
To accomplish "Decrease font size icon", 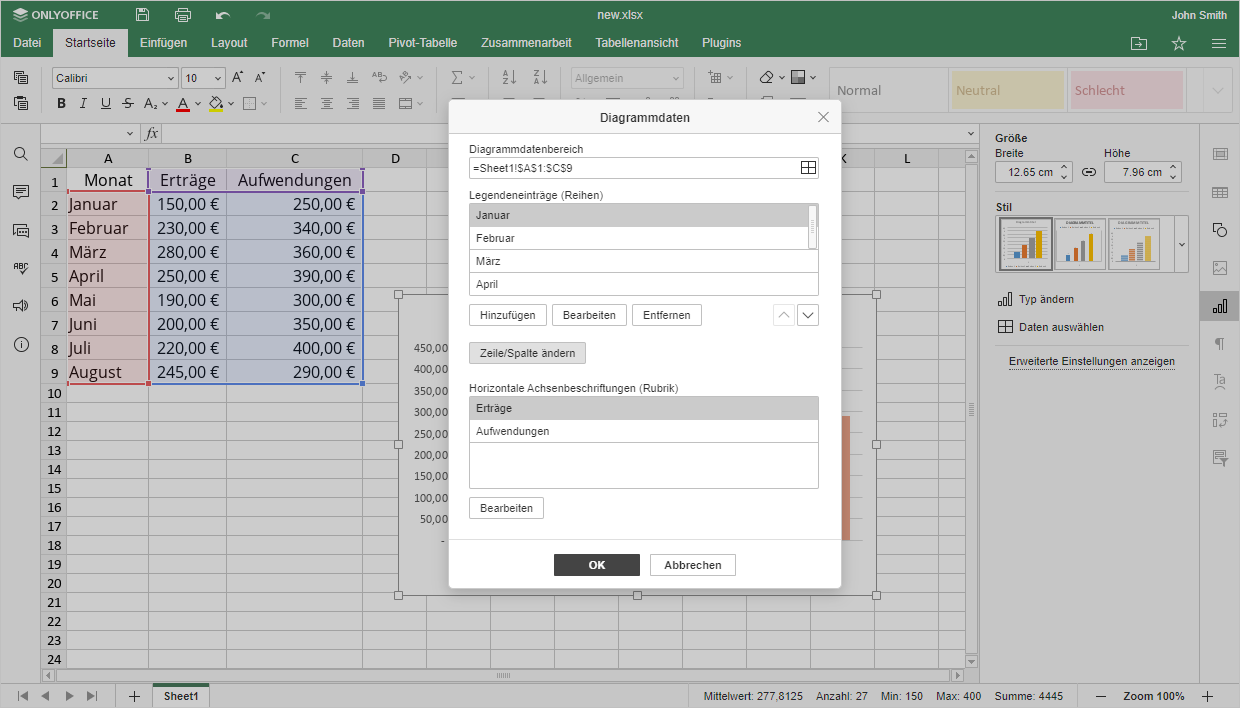I will coord(260,77).
